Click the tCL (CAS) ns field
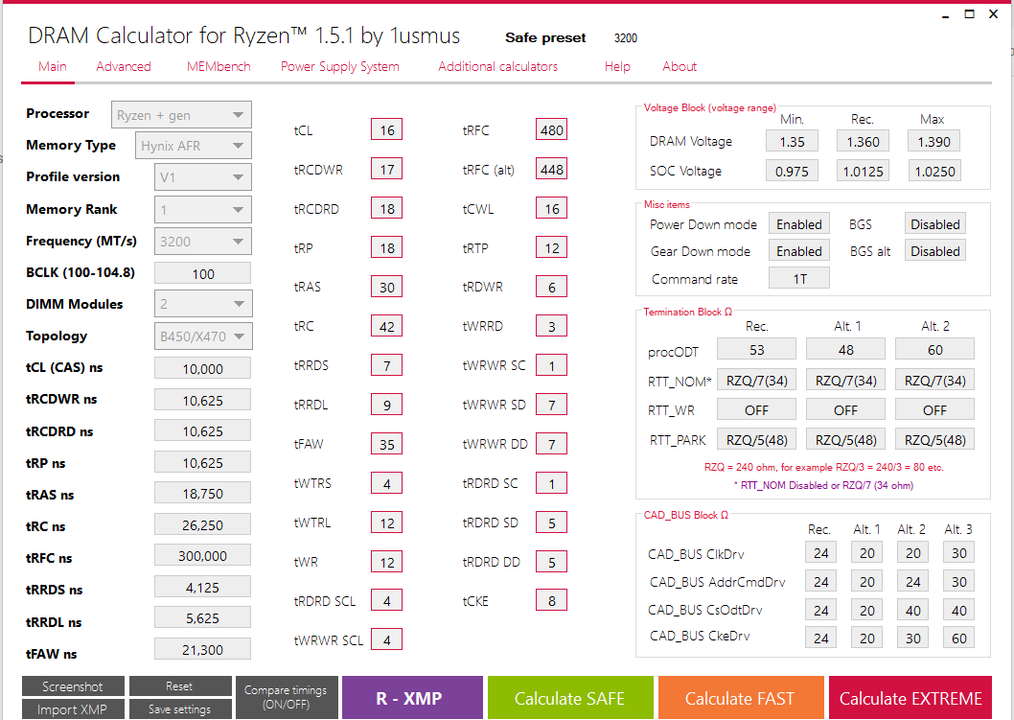The width and height of the screenshot is (1014, 720). (202, 369)
